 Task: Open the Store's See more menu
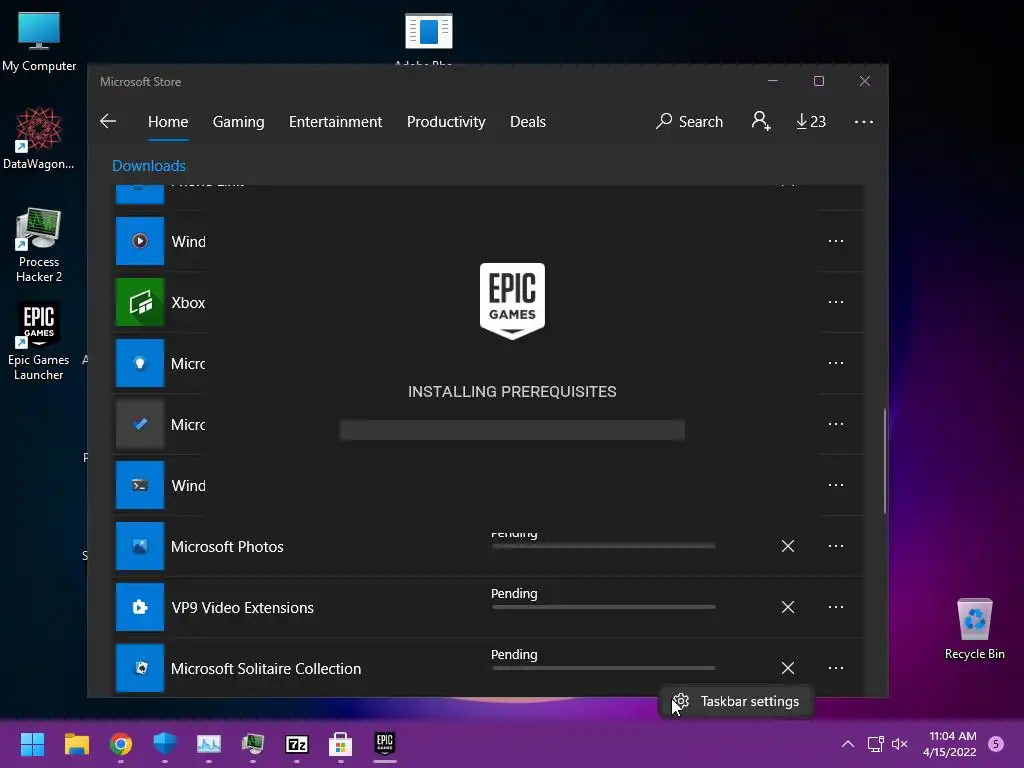tap(863, 121)
